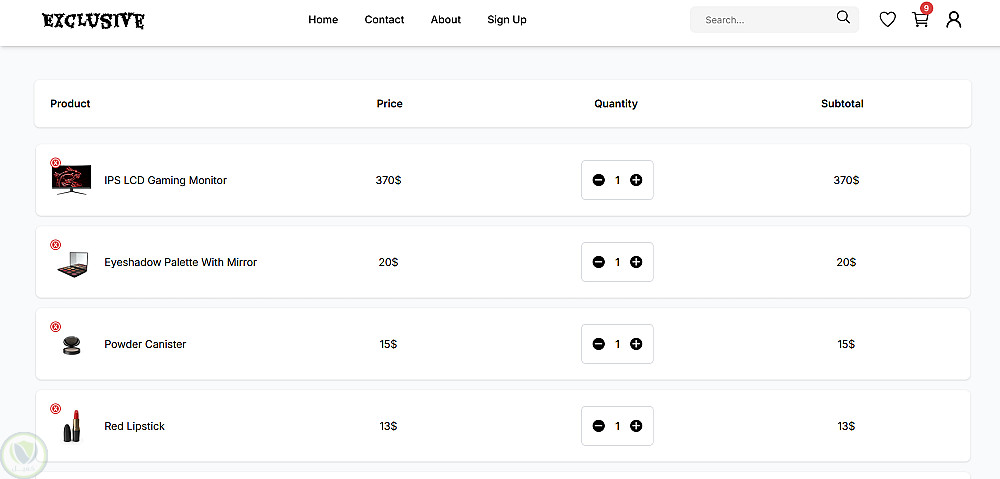Remove Eyeshadow Palette With Mirror from cart

tap(55, 245)
